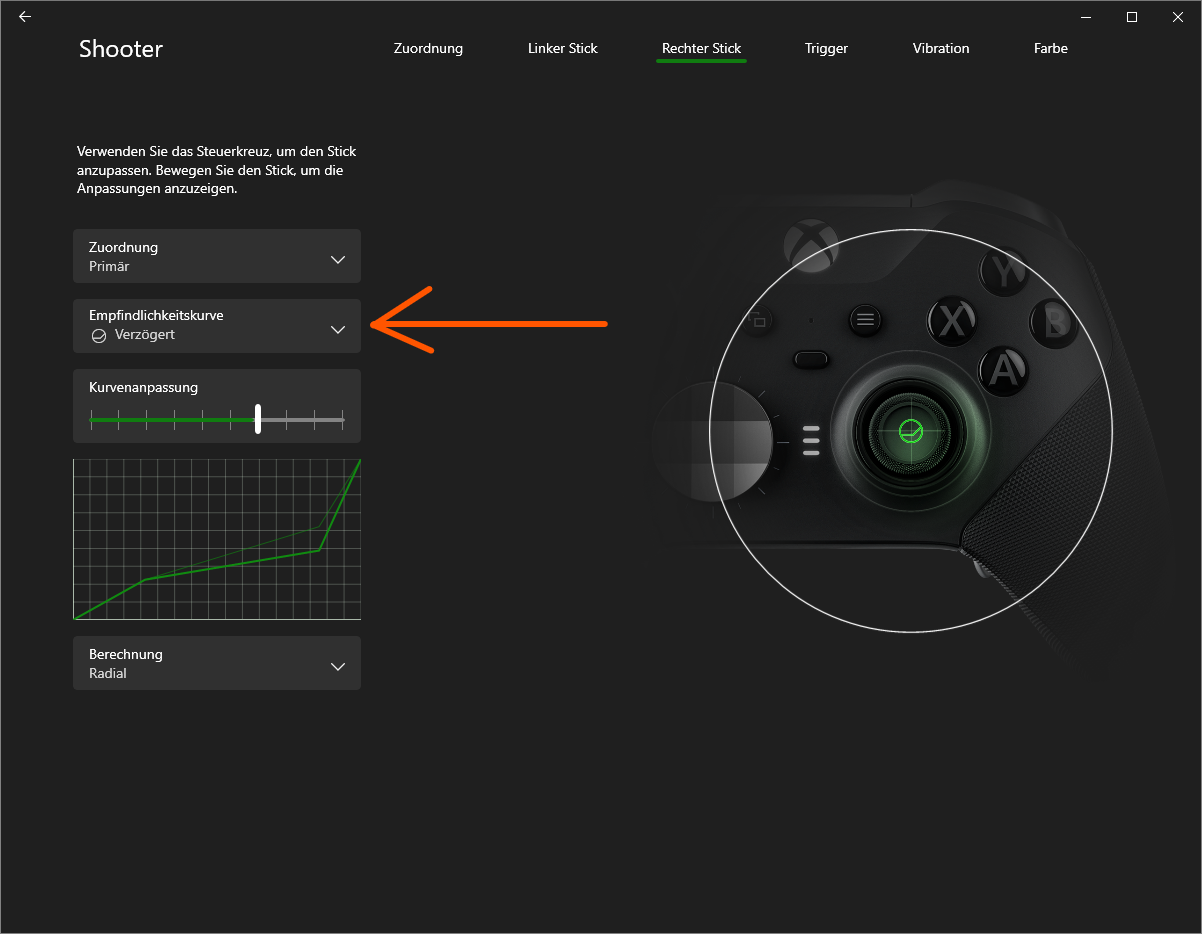Switch to the Zuordnung tab
Image resolution: width=1202 pixels, height=934 pixels.
tap(428, 48)
